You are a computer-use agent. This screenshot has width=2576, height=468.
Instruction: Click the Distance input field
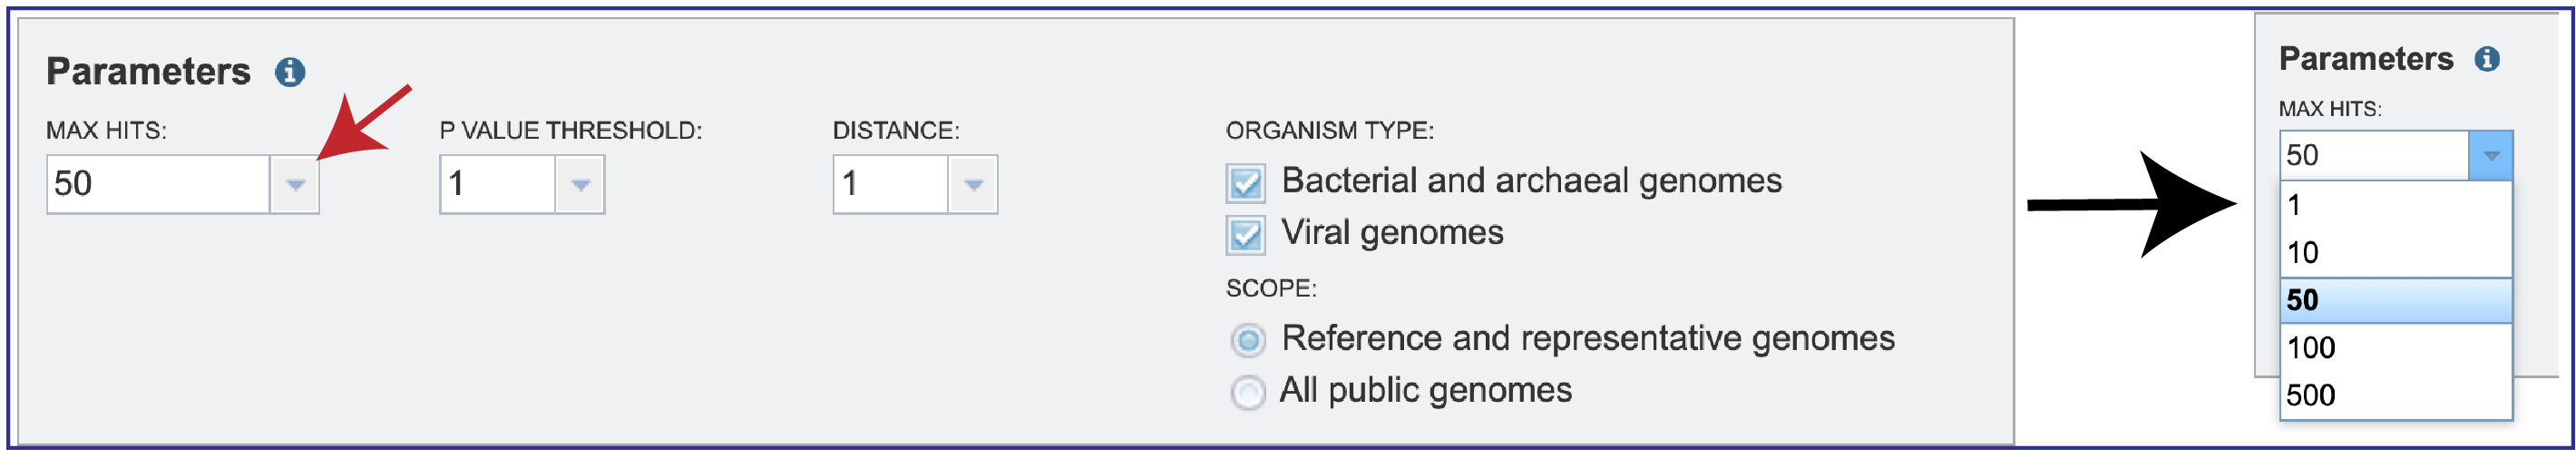(891, 184)
